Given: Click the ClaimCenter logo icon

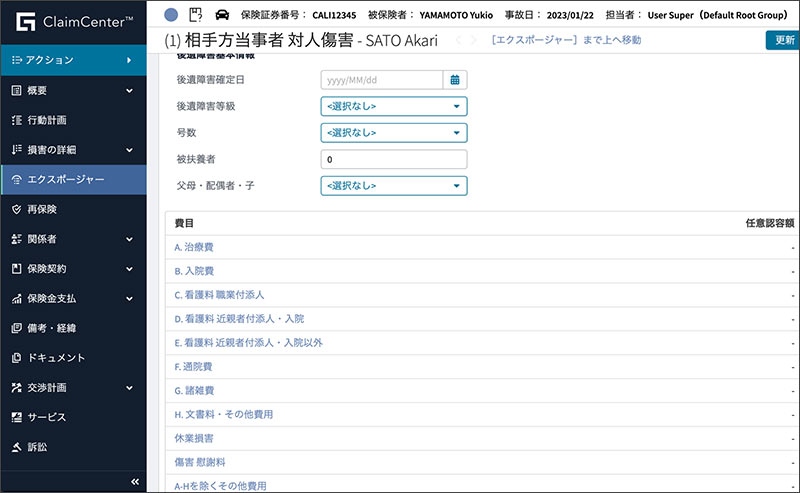Looking at the screenshot, I should click(22, 20).
